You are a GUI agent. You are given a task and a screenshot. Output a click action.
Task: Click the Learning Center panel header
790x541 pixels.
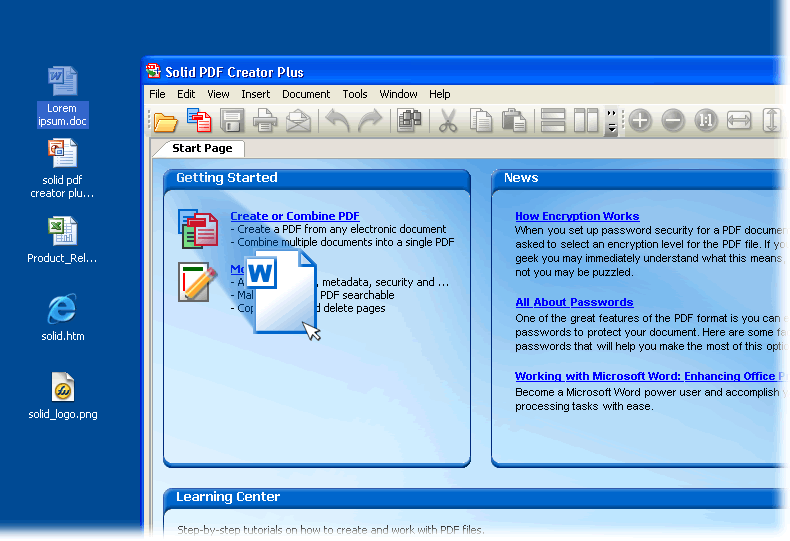(x=476, y=497)
